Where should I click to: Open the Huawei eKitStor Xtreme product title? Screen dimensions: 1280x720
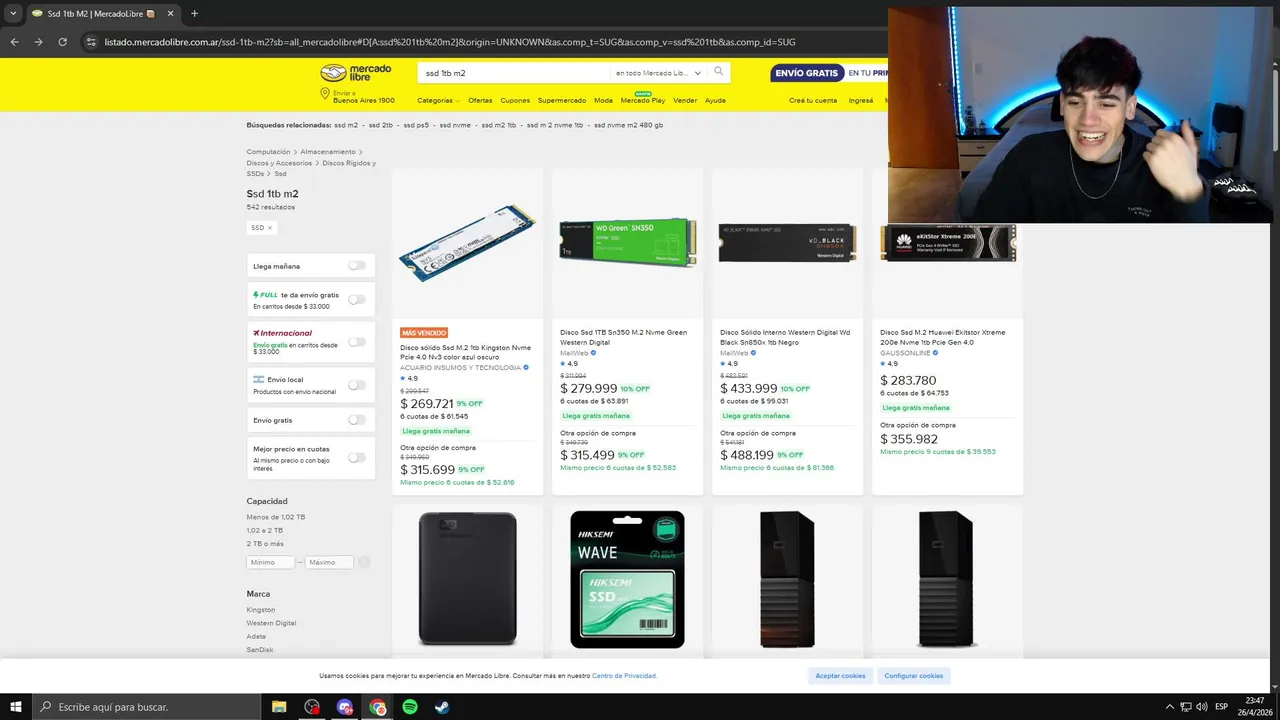pos(943,337)
